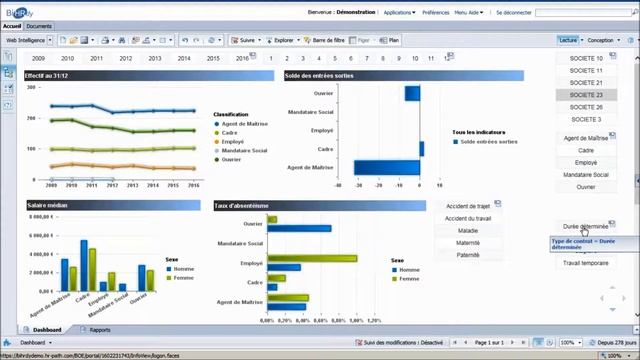The height and width of the screenshot is (360, 640).
Task: Expand the Suivre dropdown arrow
Action: tap(259, 40)
